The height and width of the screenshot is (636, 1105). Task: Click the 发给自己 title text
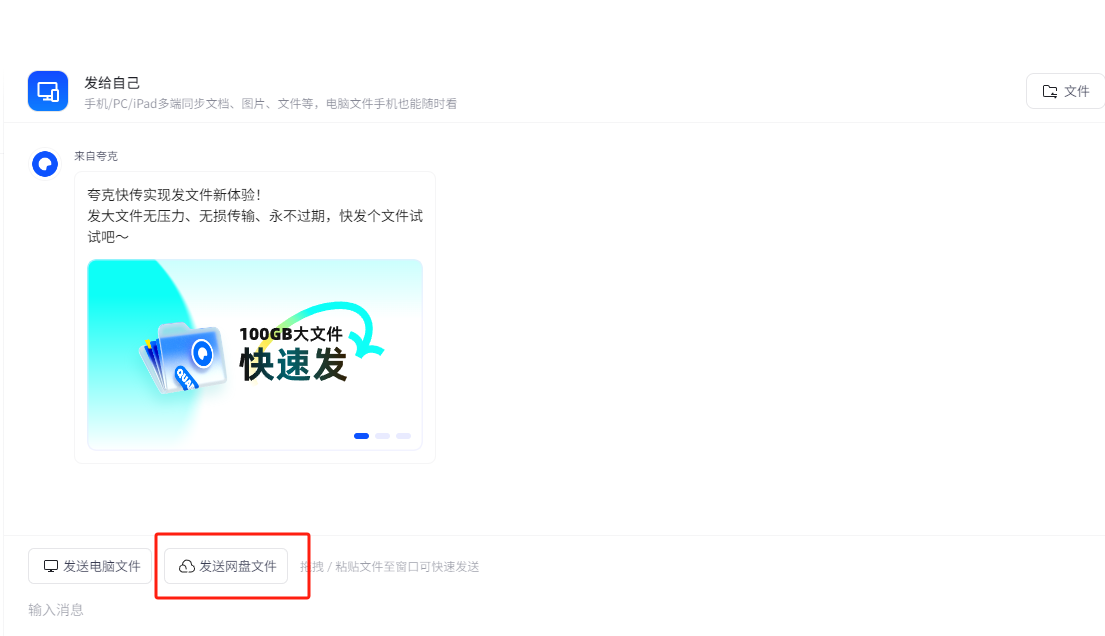(112, 82)
